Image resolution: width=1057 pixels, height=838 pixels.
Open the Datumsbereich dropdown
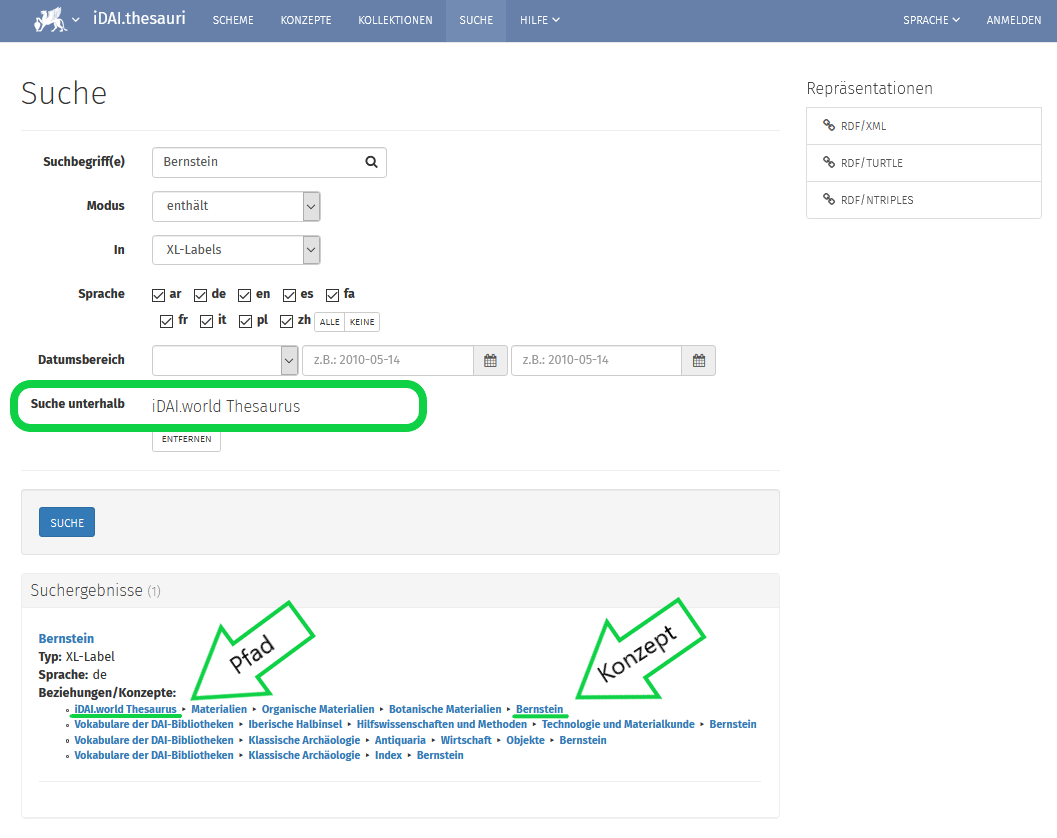225,361
